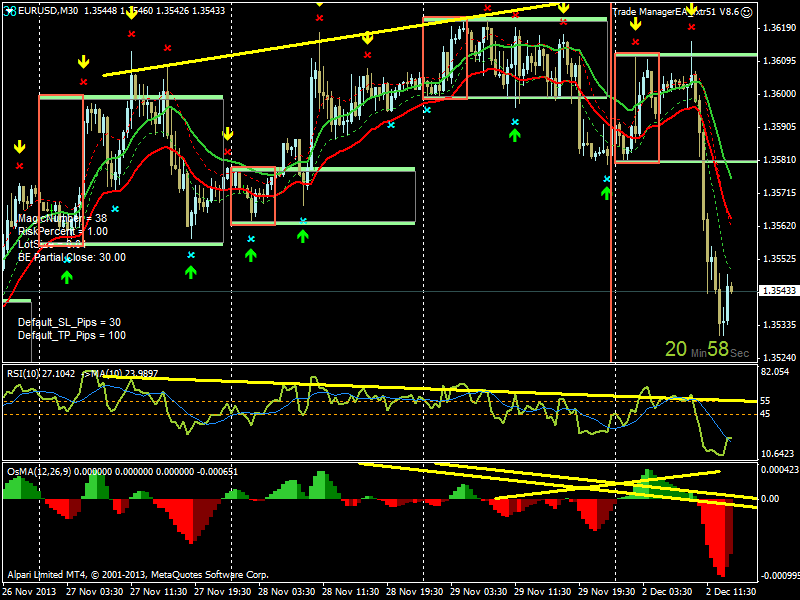This screenshot has height=600, width=800.
Task: Click price axis value 1.35810
Action: (x=779, y=160)
